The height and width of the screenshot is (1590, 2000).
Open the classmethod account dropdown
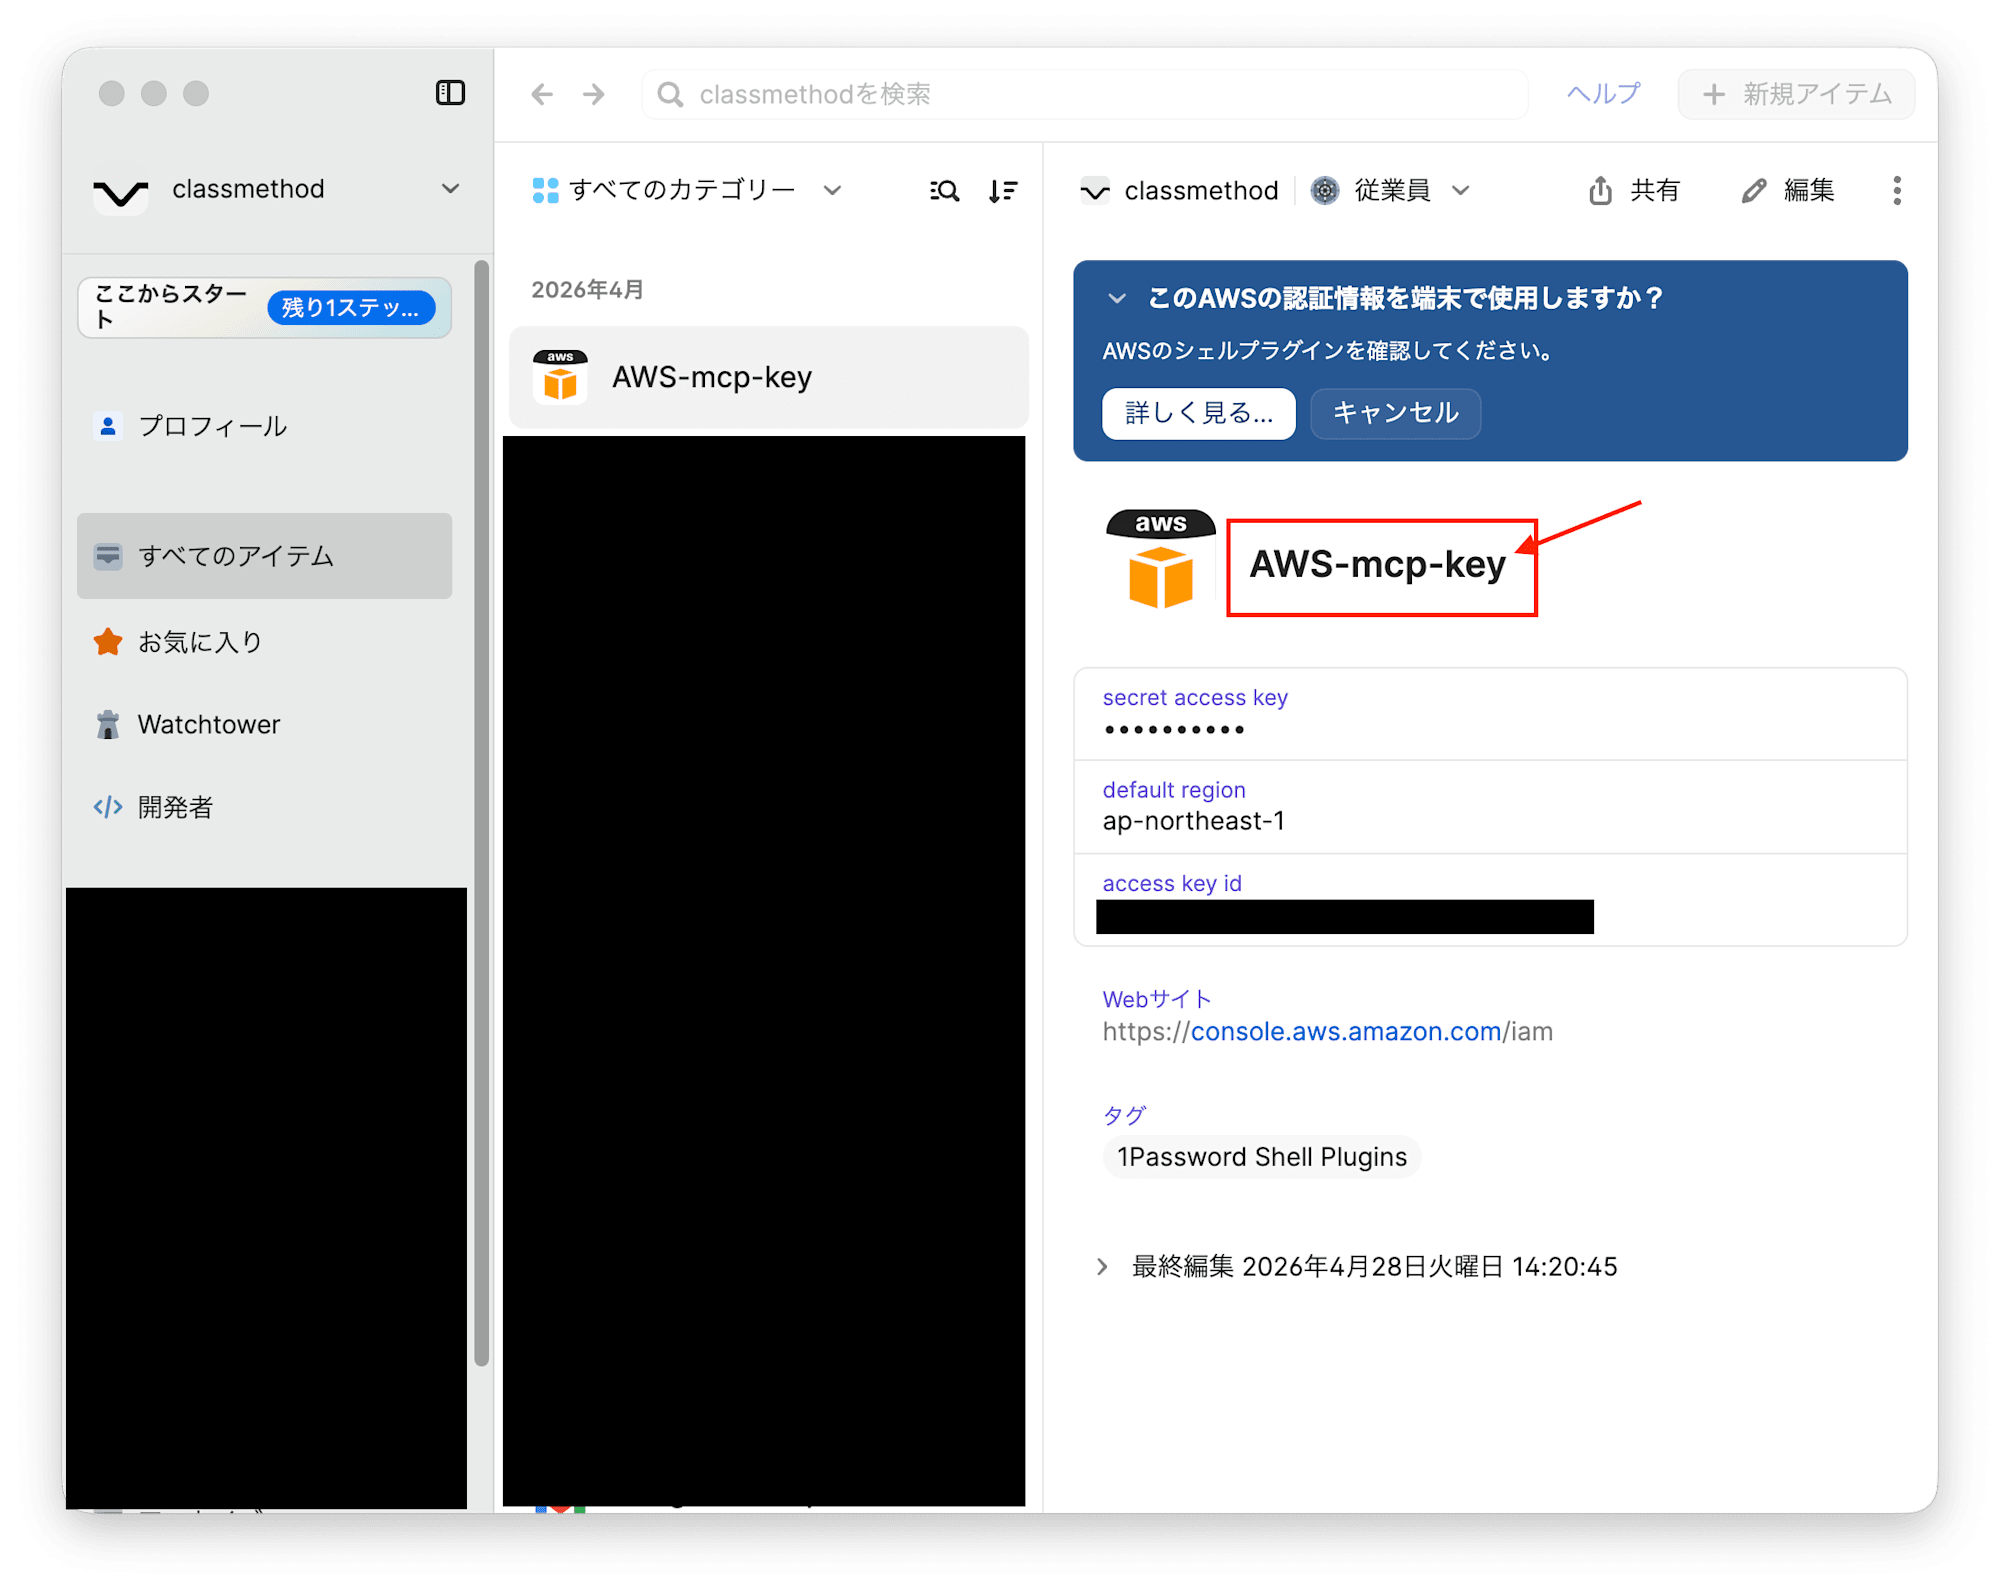450,189
